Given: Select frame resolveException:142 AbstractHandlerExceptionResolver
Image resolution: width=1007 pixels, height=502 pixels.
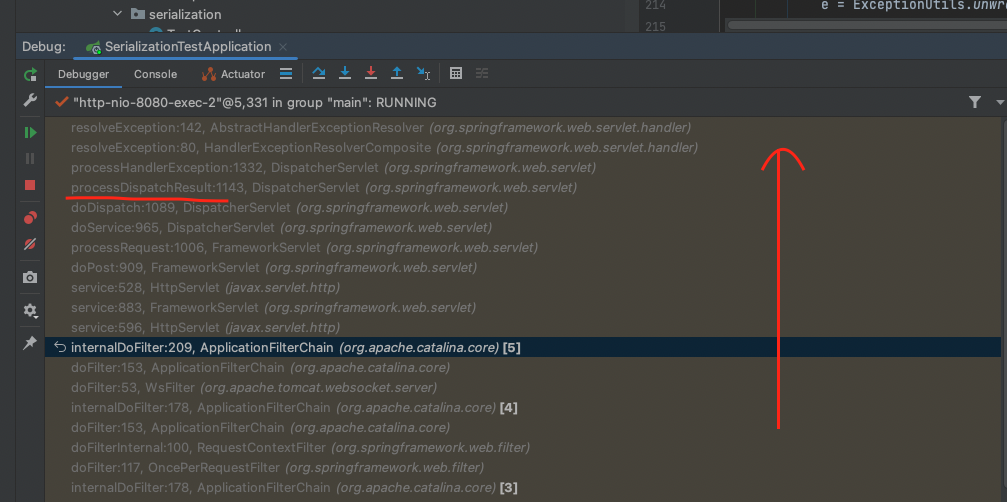Looking at the screenshot, I should (x=523, y=127).
